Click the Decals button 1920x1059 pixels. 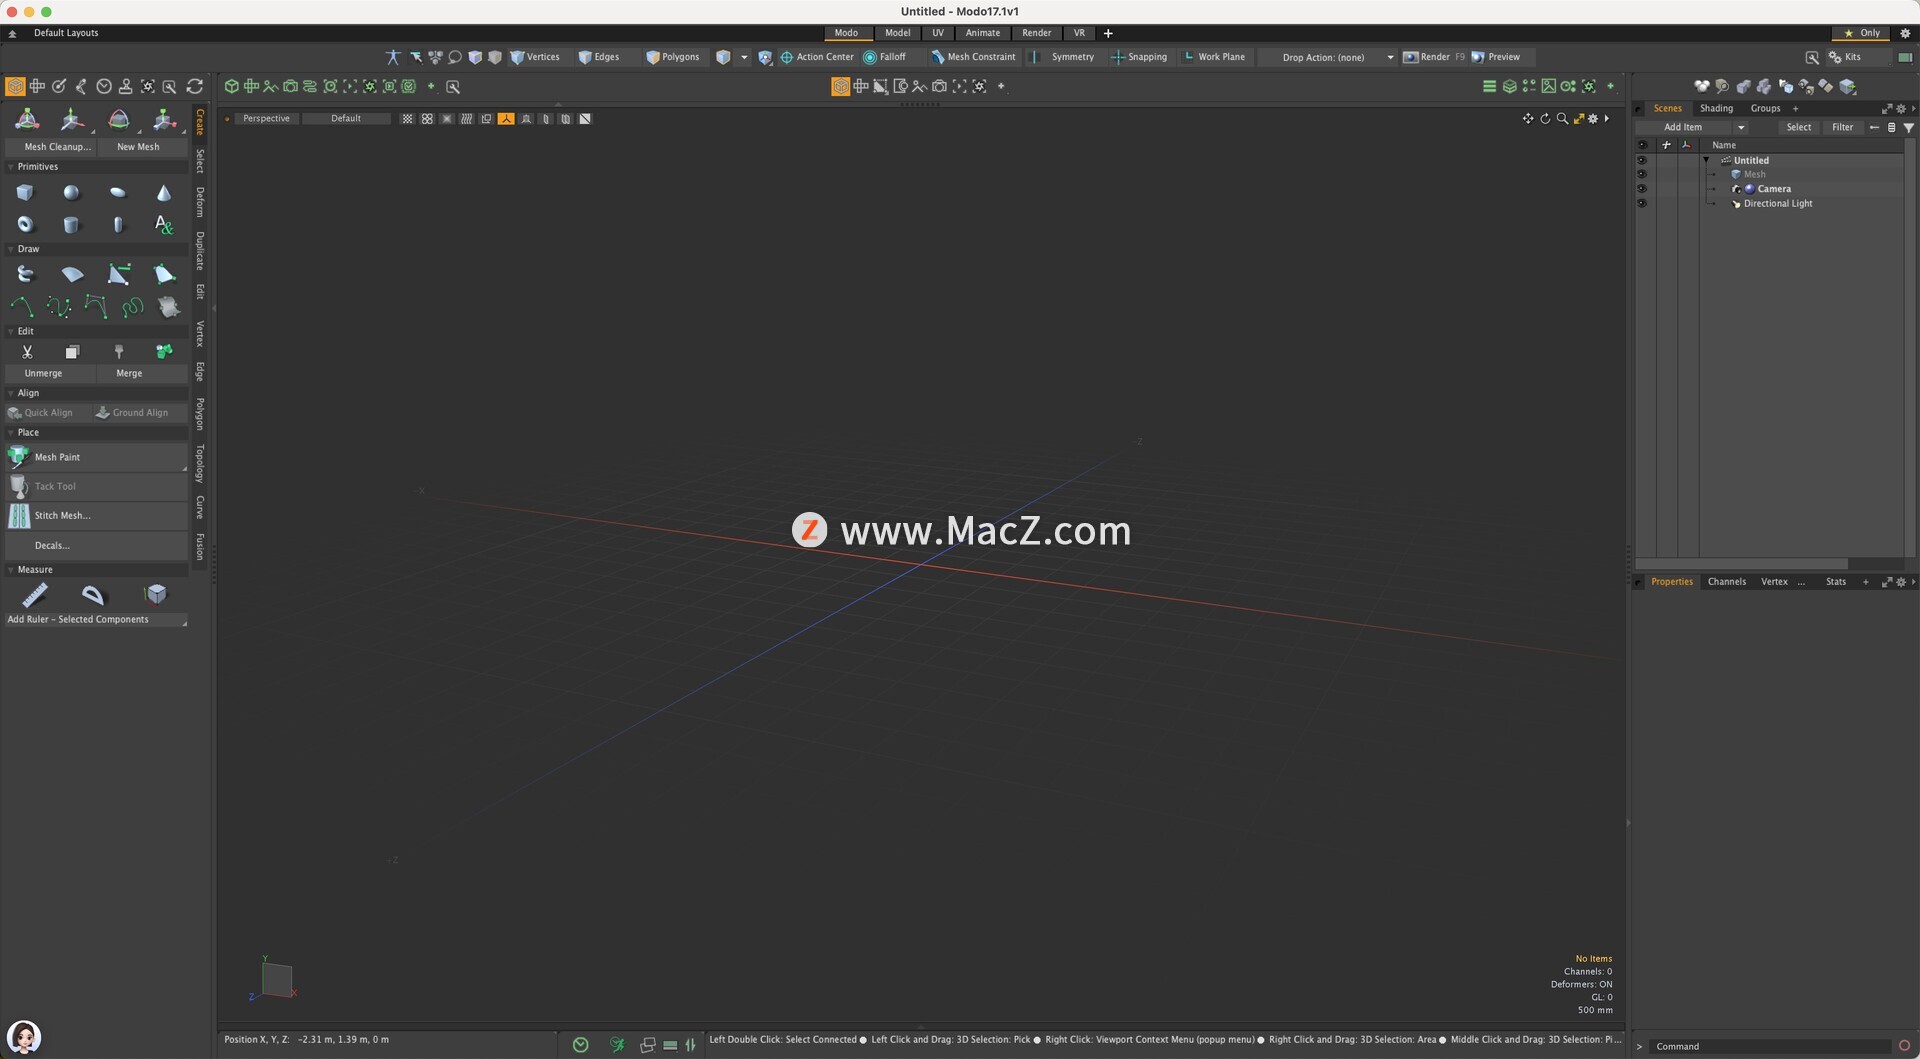tap(96, 545)
